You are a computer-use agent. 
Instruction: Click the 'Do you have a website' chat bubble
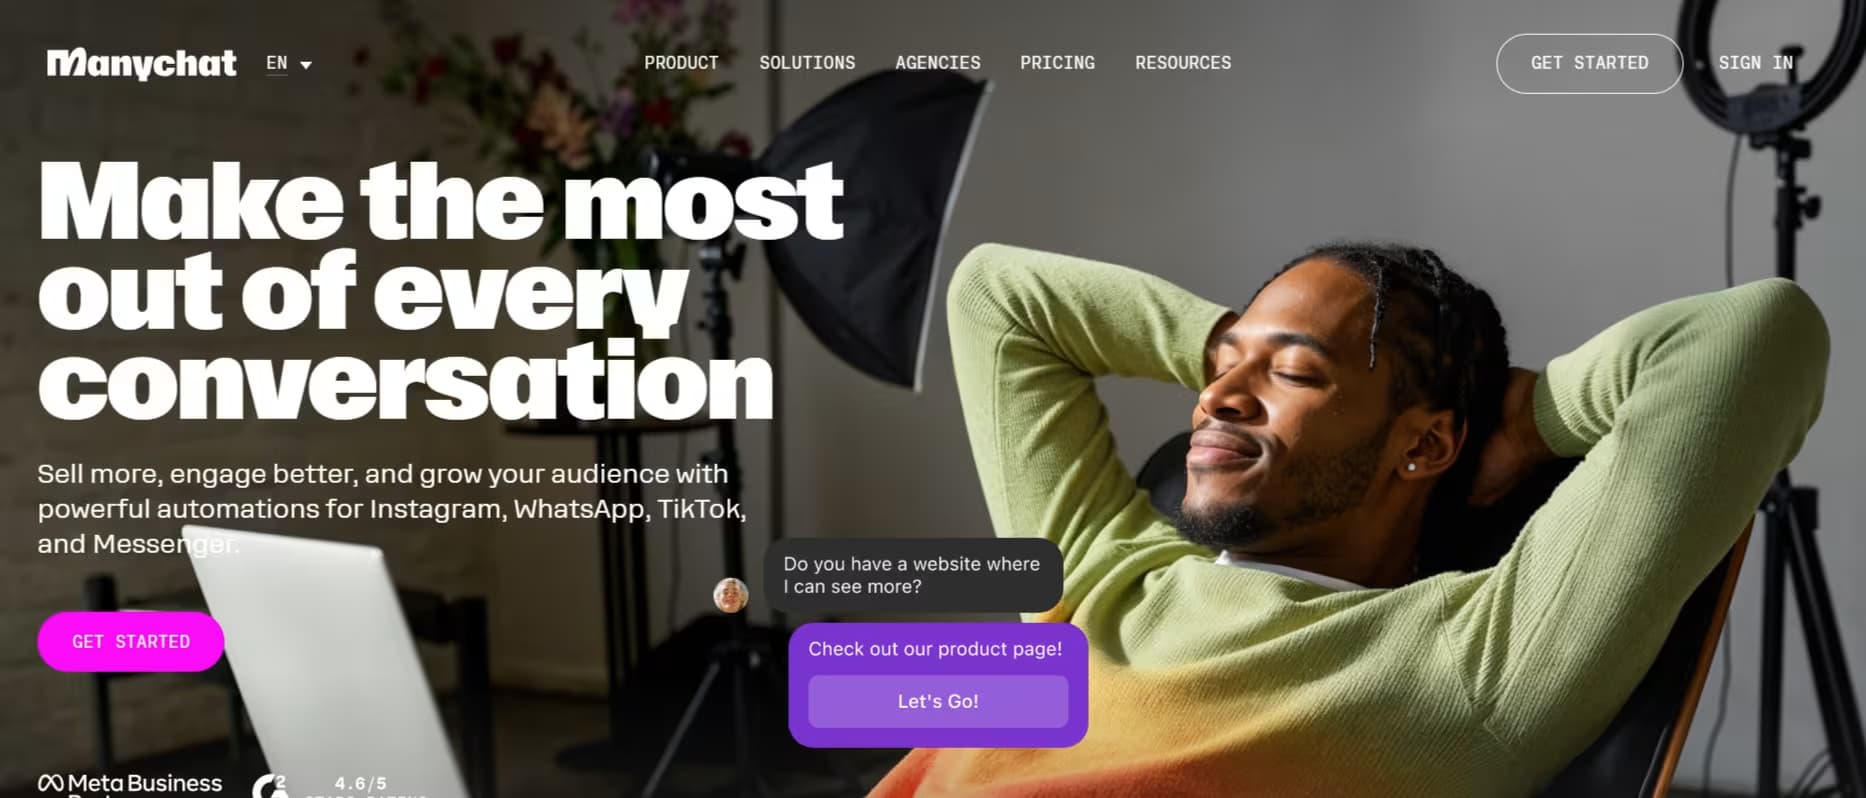click(x=913, y=575)
